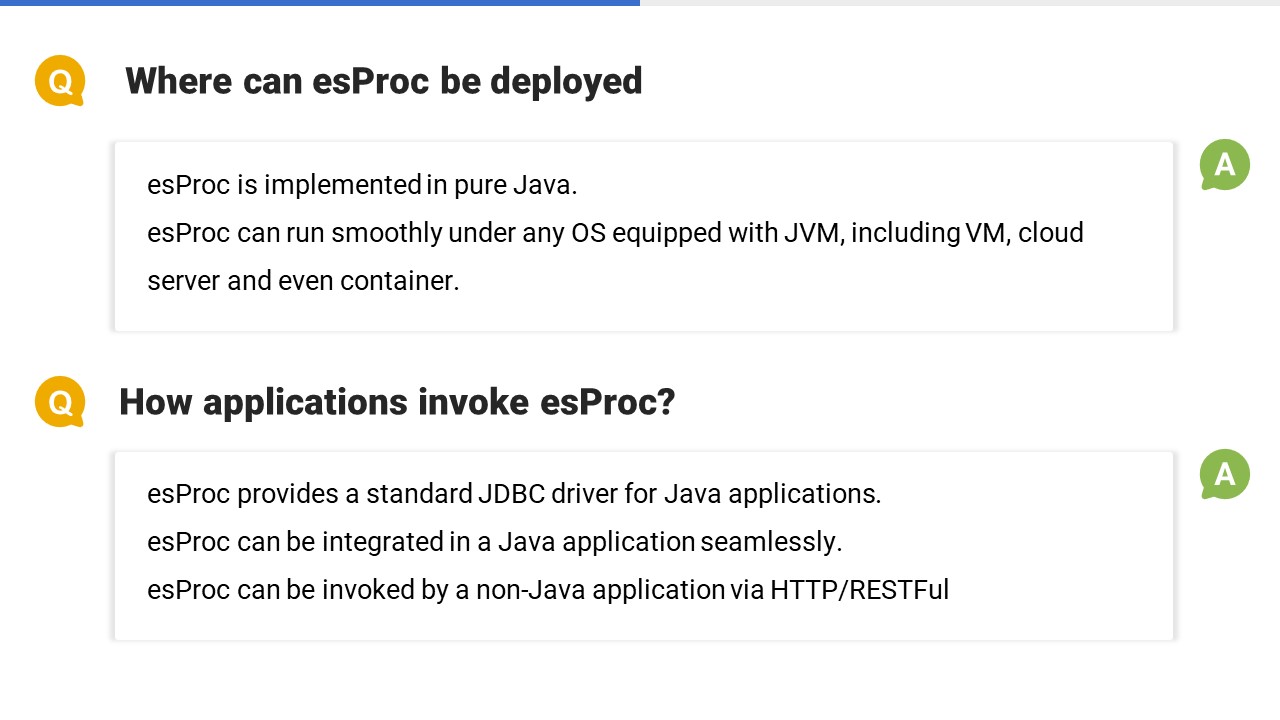Click the line "esProc is implemented in pure Java."
Screen dimensions: 1280x720
point(362,185)
